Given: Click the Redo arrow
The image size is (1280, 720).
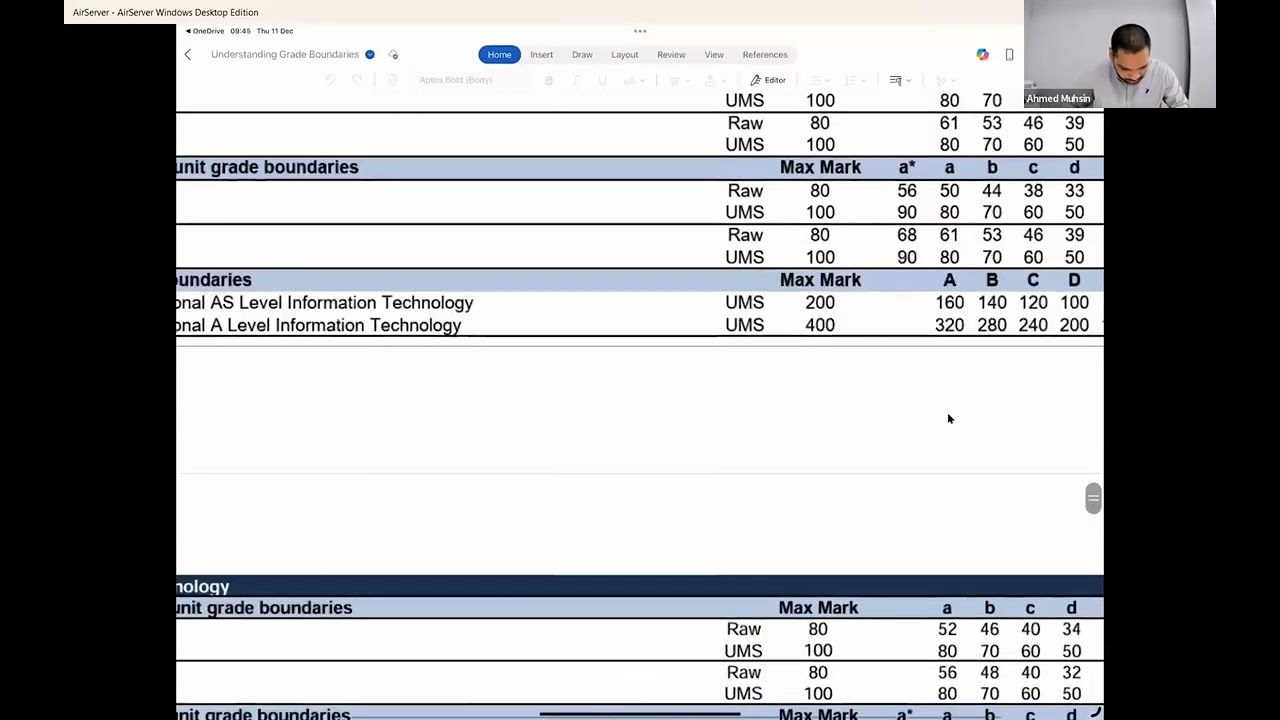Looking at the screenshot, I should click(x=357, y=80).
